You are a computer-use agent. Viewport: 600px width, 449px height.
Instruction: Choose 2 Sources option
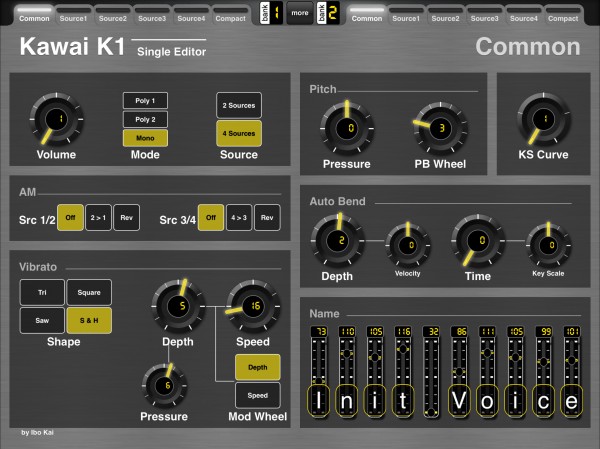239,105
